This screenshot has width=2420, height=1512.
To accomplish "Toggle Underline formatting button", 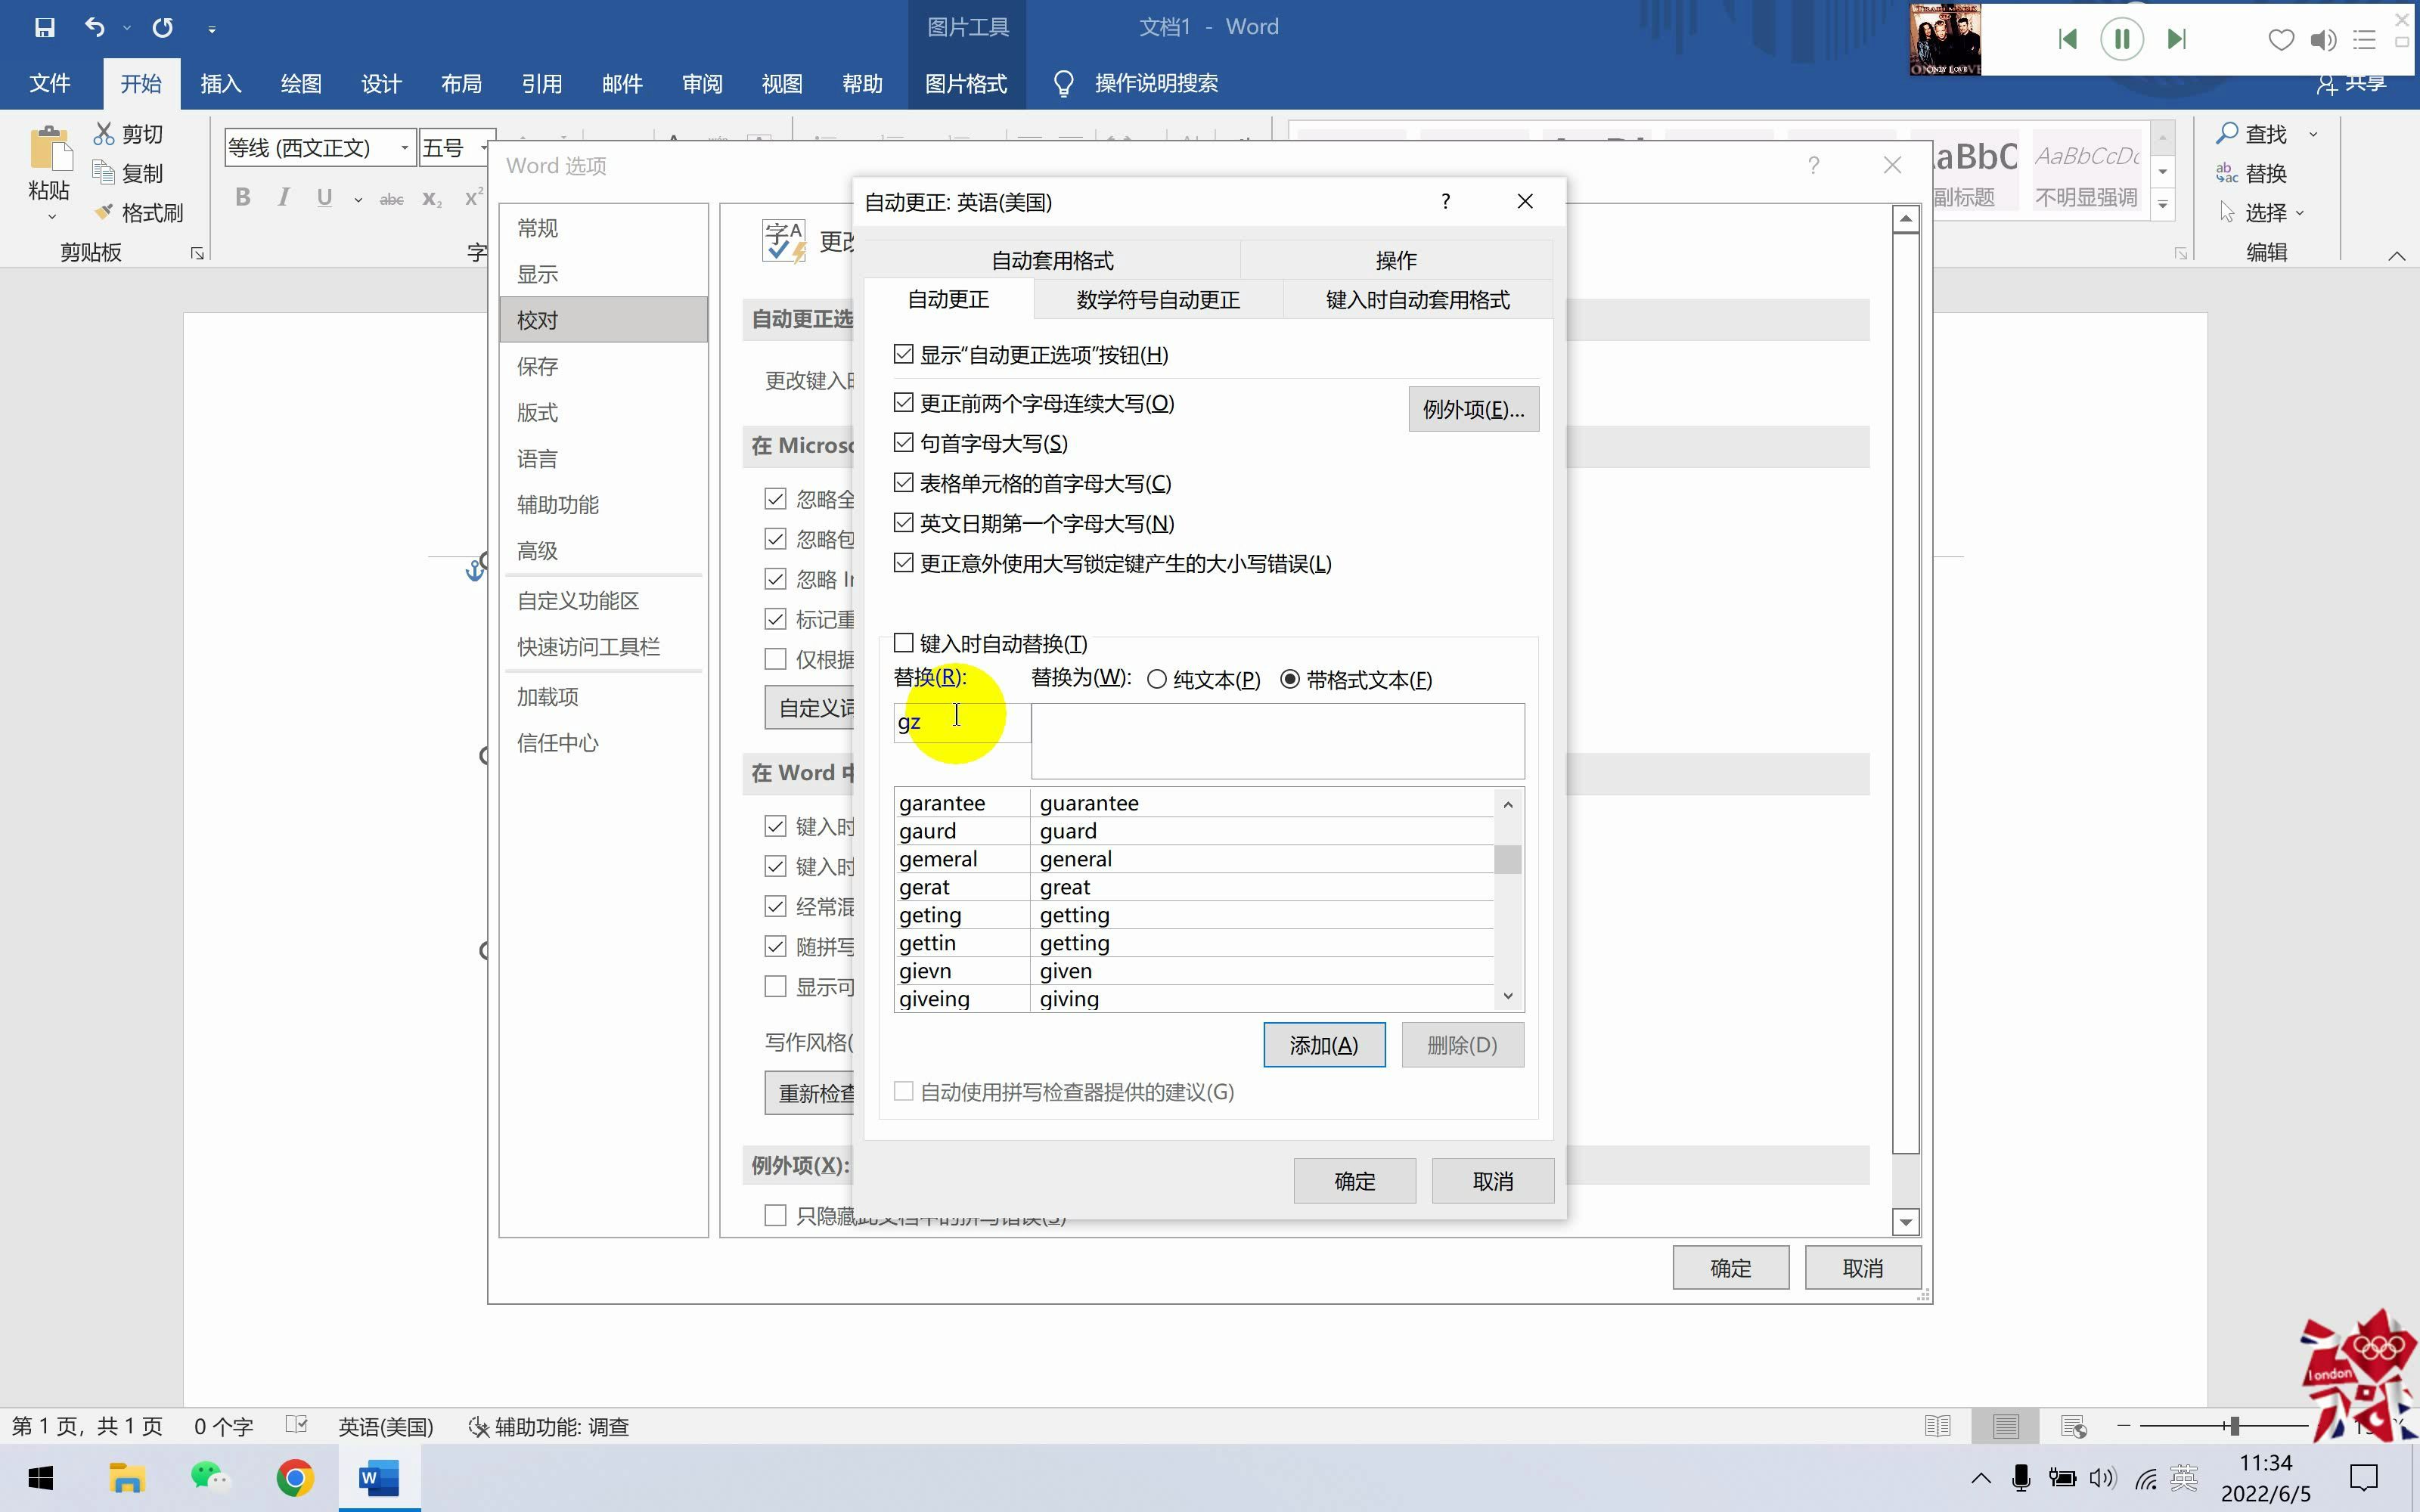I will click(x=324, y=198).
